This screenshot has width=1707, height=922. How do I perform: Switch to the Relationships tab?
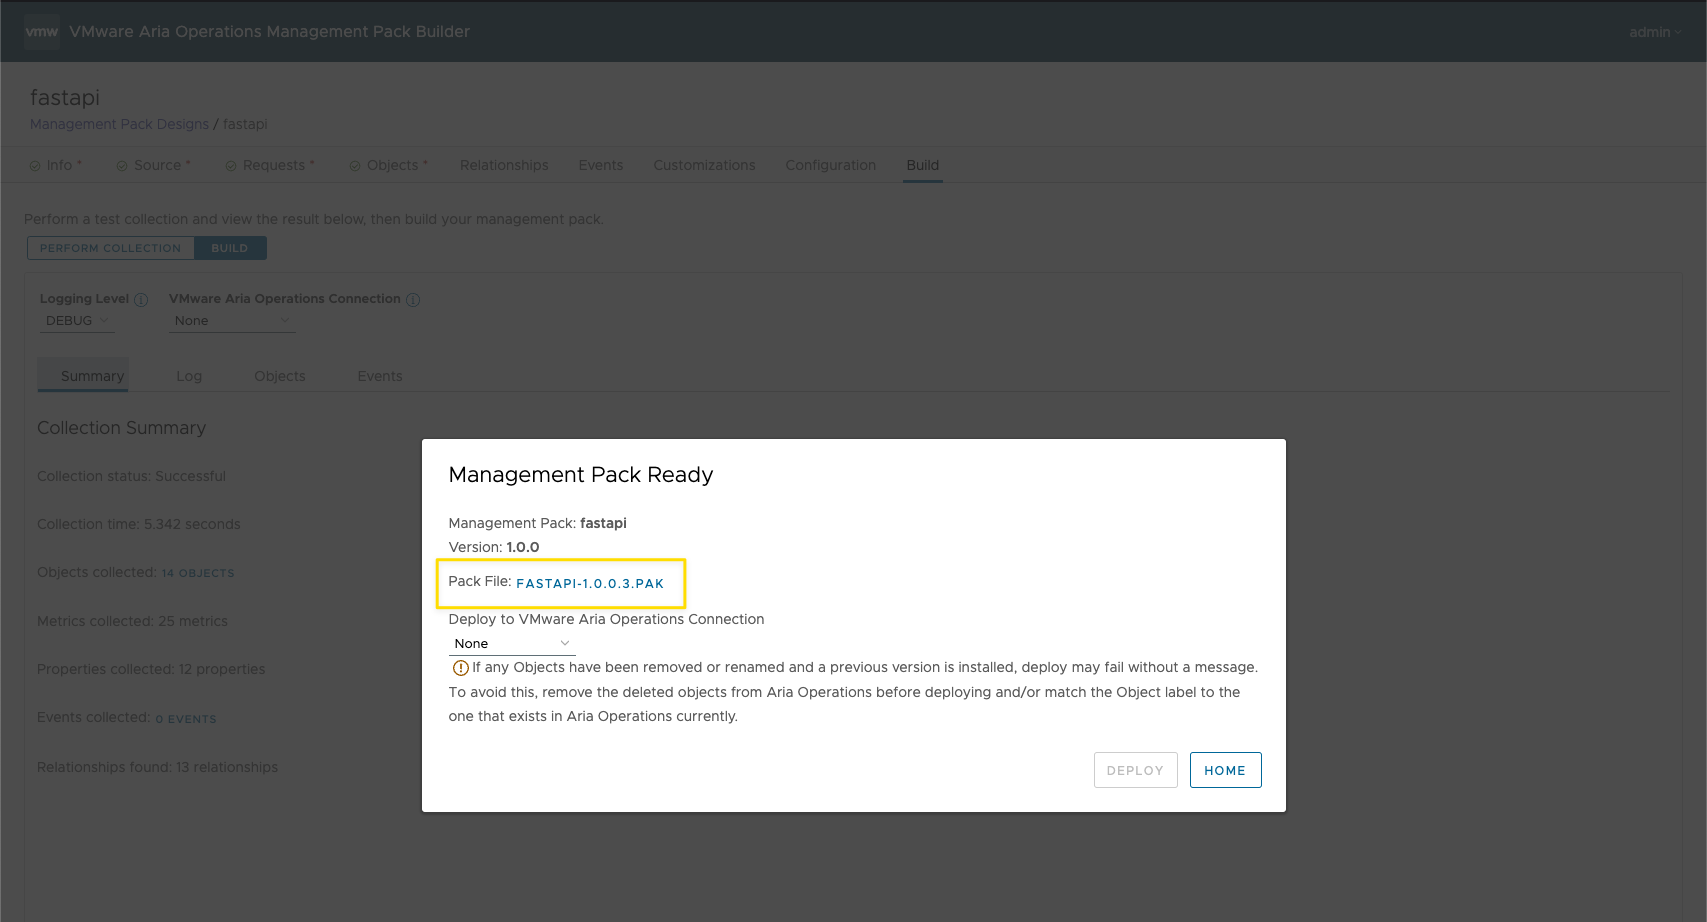504,165
